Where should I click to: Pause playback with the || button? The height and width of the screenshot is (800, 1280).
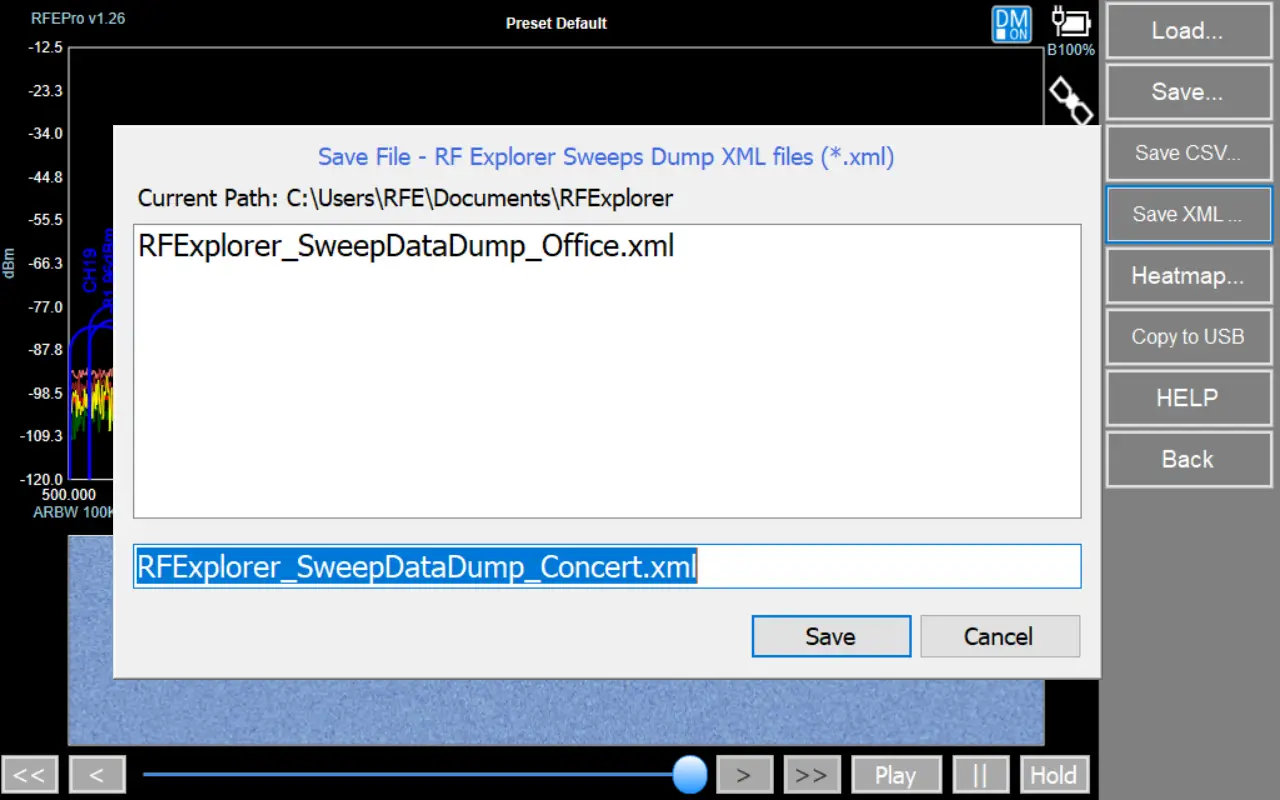[980, 775]
